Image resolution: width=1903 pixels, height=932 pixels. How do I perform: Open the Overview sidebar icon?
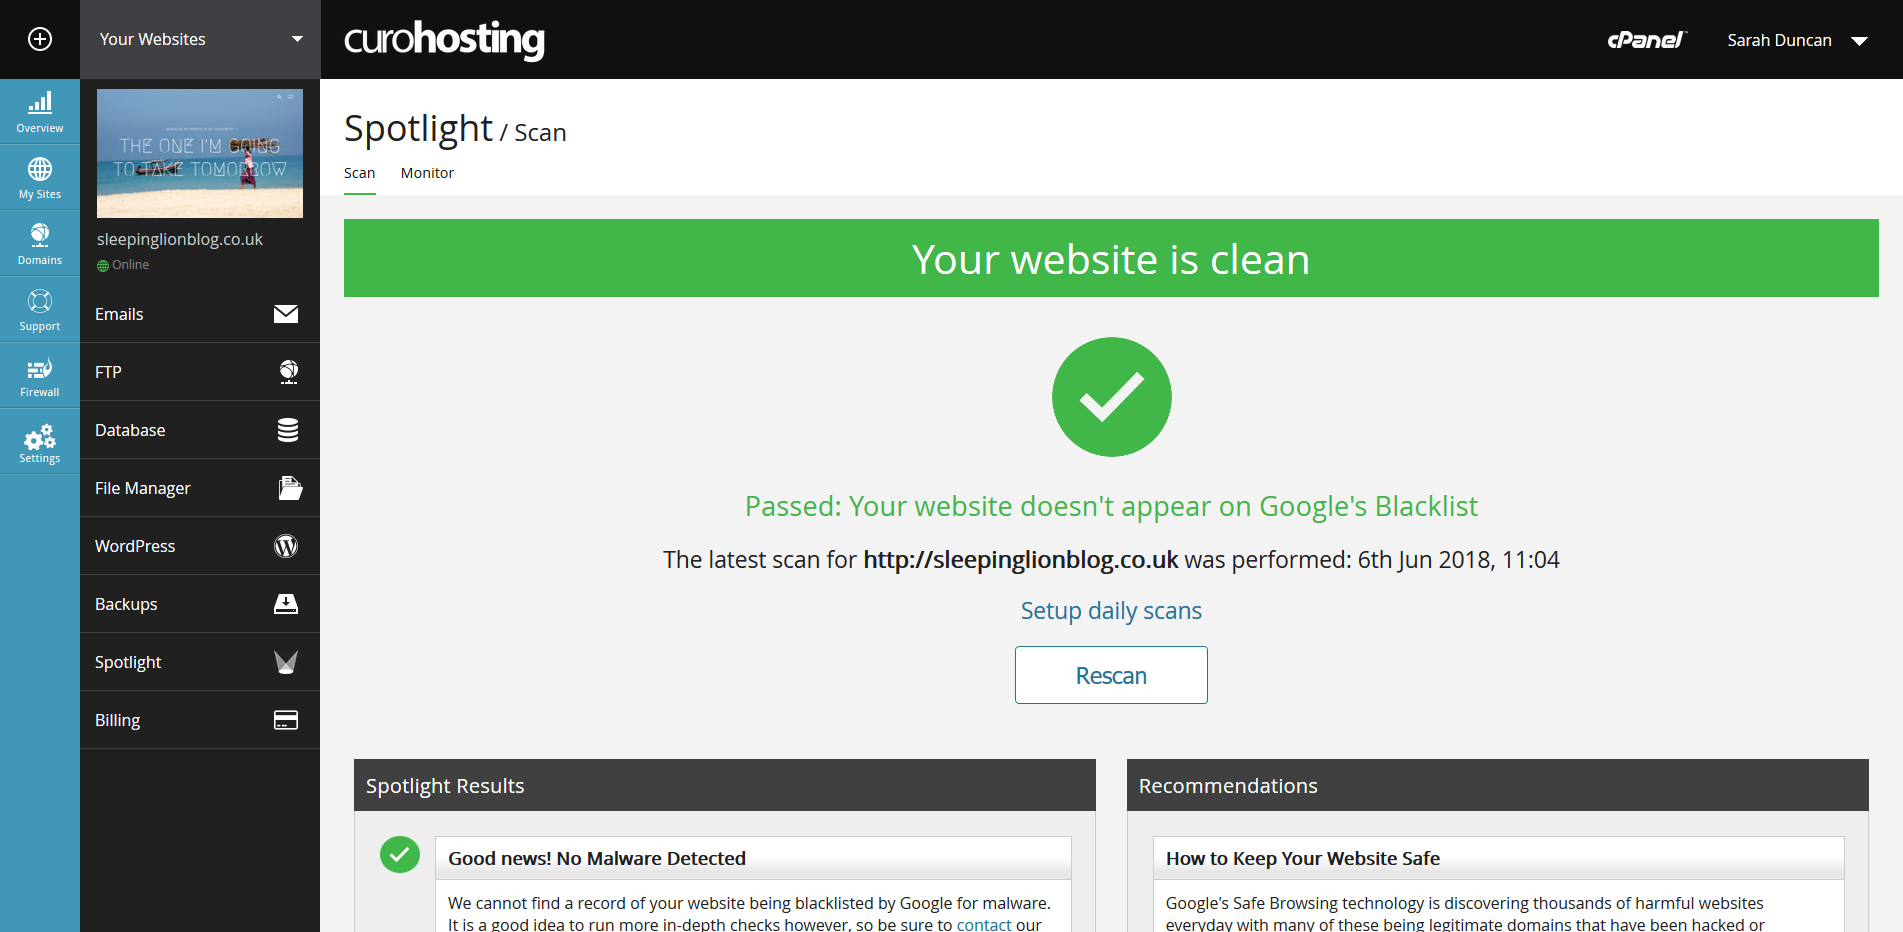pos(40,112)
